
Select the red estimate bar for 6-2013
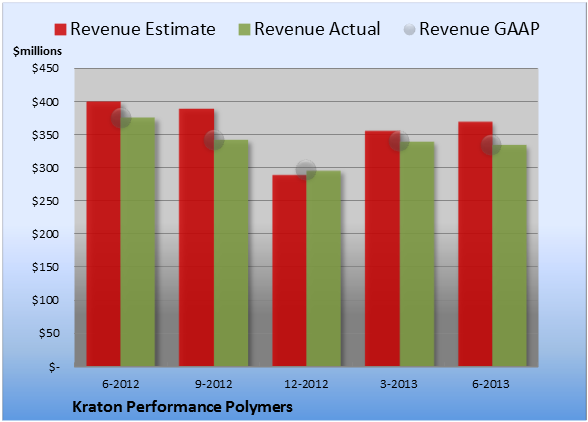pos(476,244)
